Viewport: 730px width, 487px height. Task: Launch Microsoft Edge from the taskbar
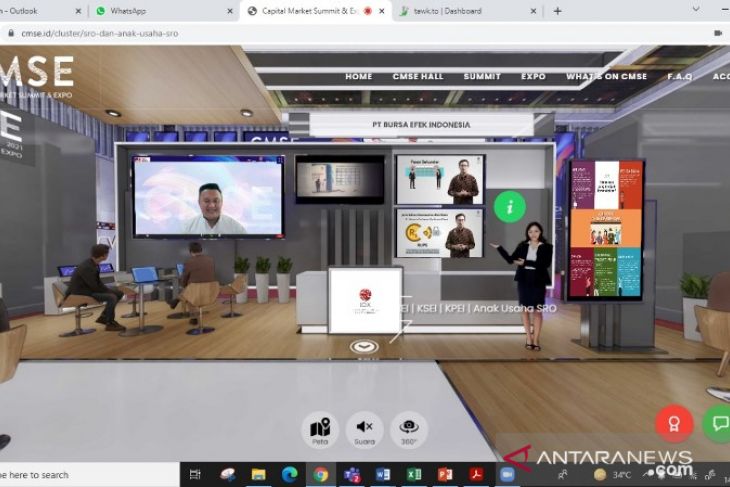click(290, 474)
